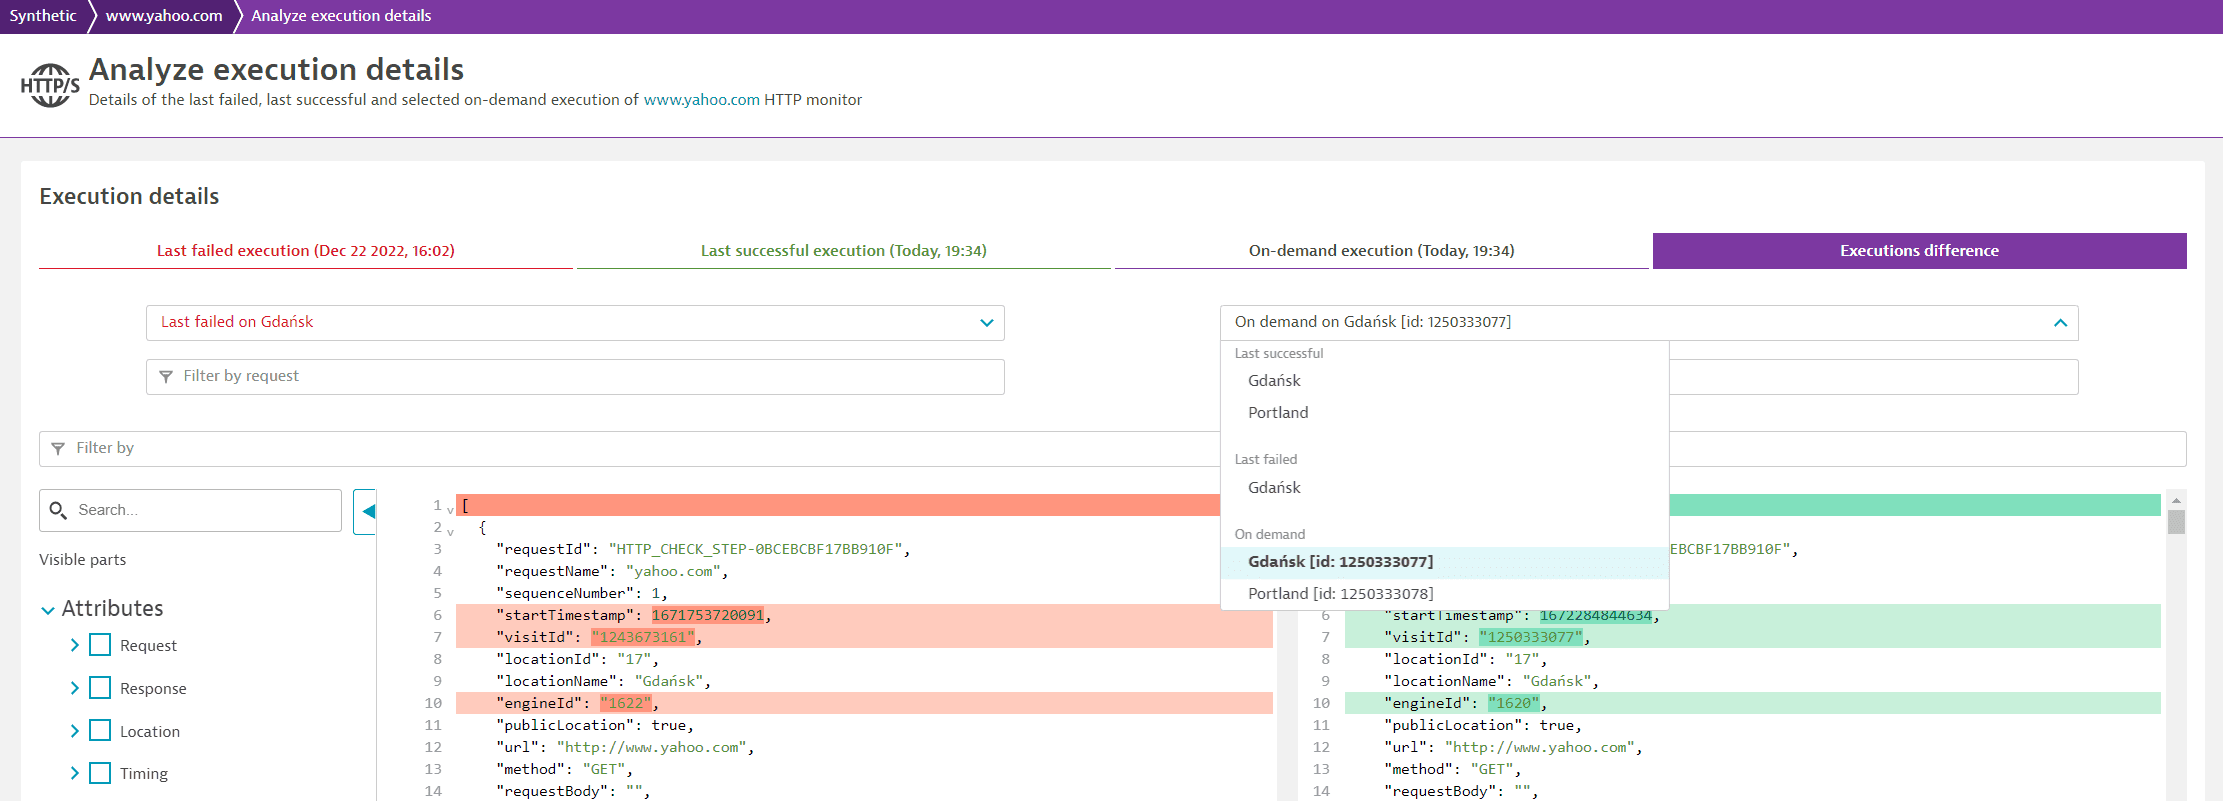Go to Synthetic breadcrumb

point(43,16)
